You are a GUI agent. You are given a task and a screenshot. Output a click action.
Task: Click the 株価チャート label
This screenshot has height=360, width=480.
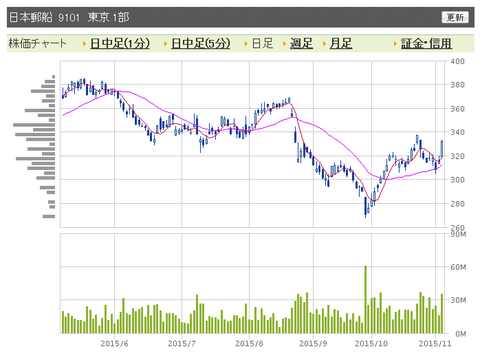coord(37,43)
